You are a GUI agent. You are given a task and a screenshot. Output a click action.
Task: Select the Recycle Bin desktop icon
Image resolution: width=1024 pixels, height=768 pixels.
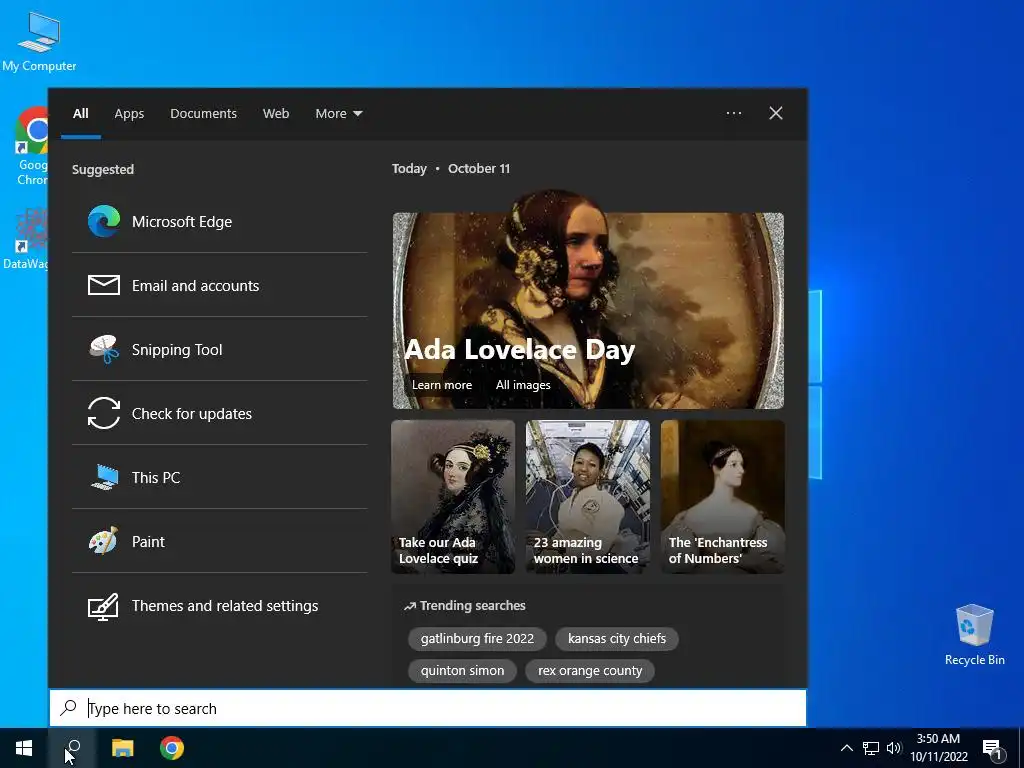[974, 634]
